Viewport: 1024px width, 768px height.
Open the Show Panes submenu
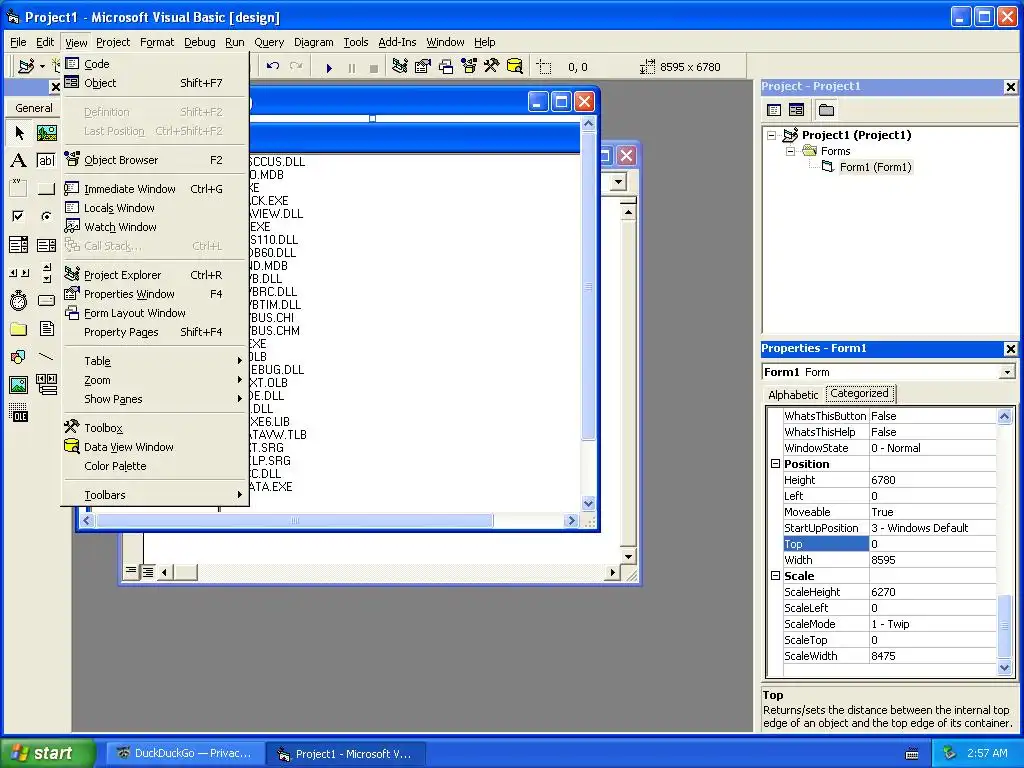[x=155, y=399]
